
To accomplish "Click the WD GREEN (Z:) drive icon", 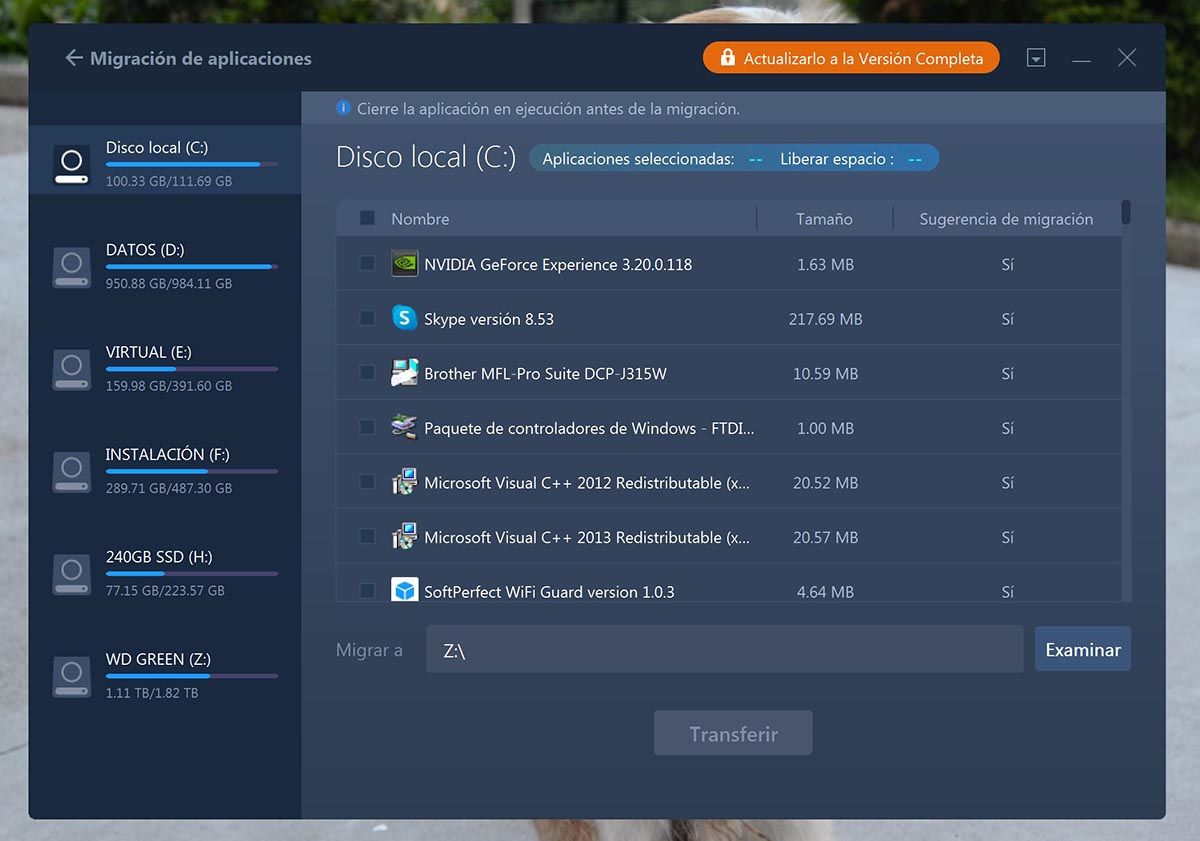I will [71, 676].
